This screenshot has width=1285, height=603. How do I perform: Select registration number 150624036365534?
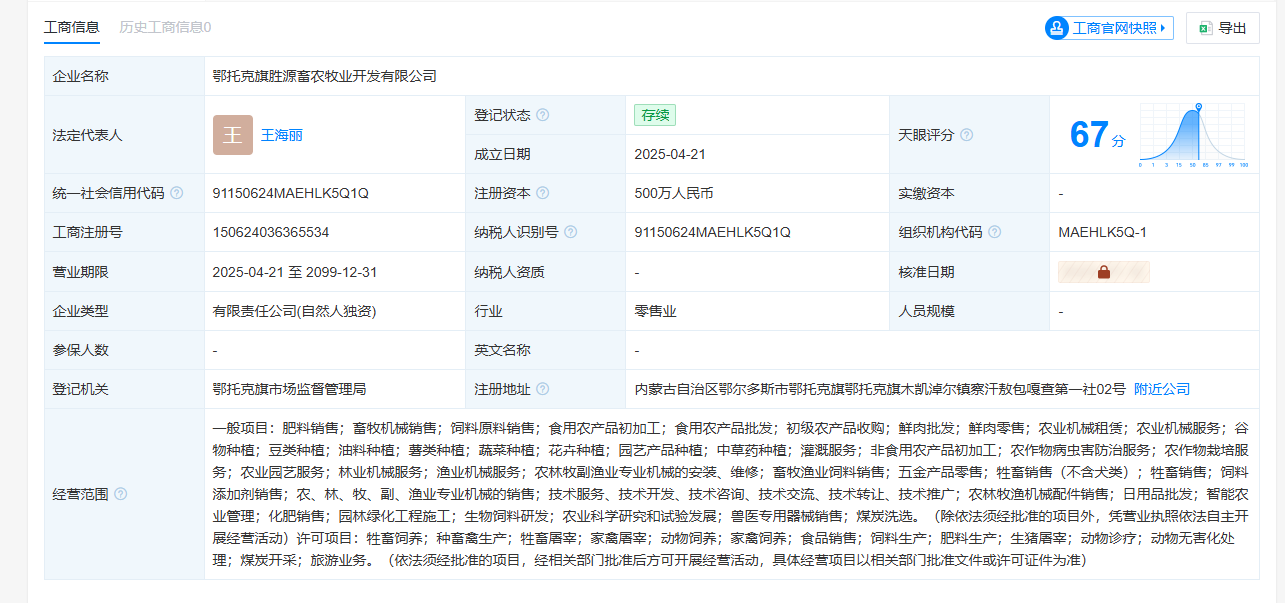(x=271, y=232)
